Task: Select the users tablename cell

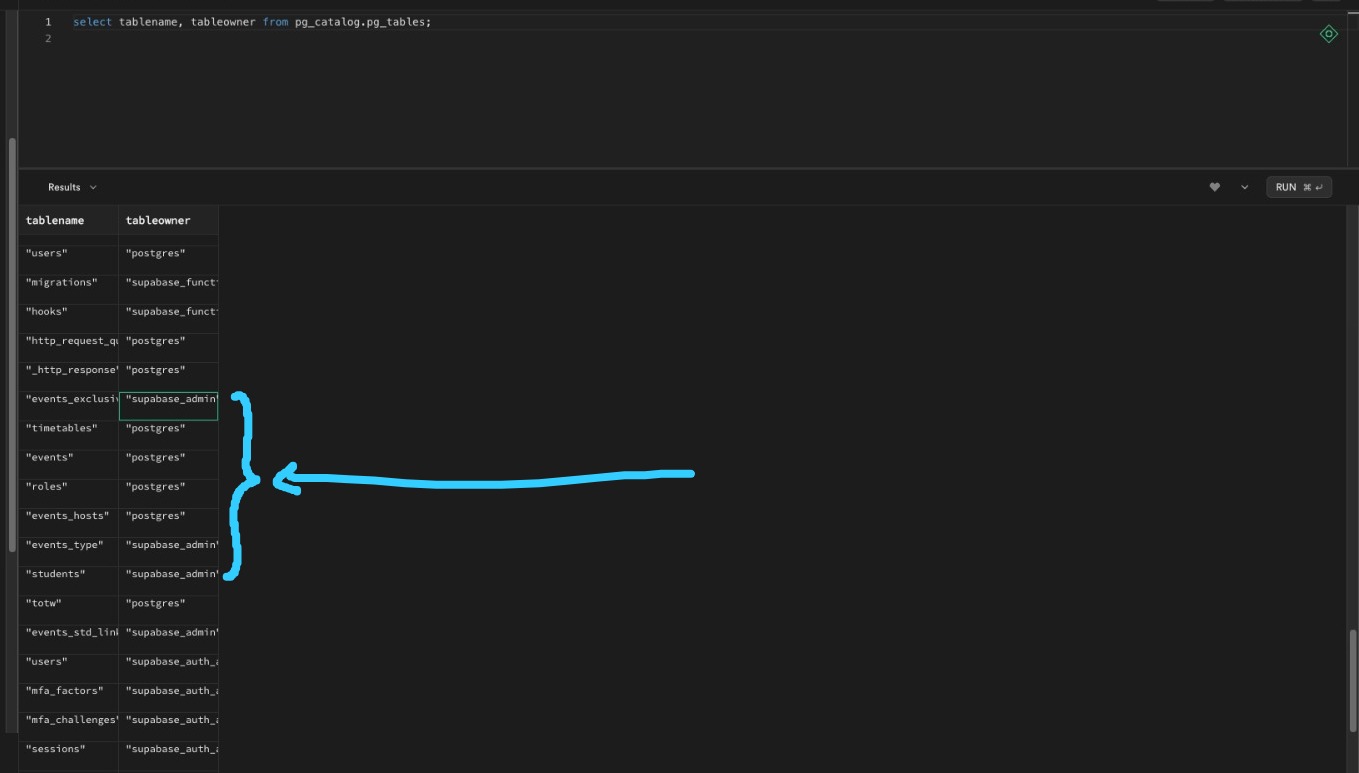Action: click(x=45, y=253)
